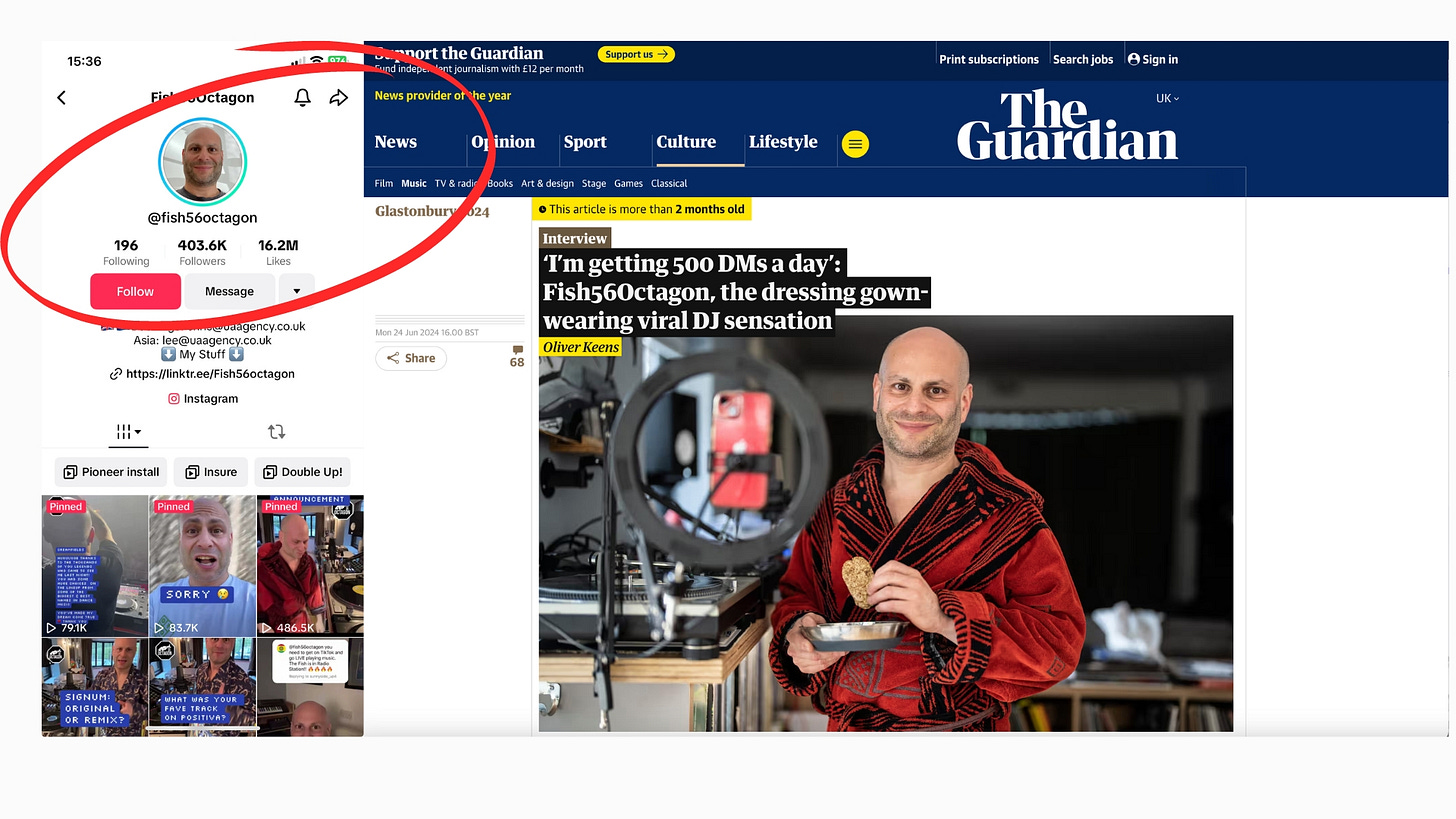Viewport: 1456px width, 819px height.
Task: Click the Guardian yellow hamburger menu icon
Action: 855,144
